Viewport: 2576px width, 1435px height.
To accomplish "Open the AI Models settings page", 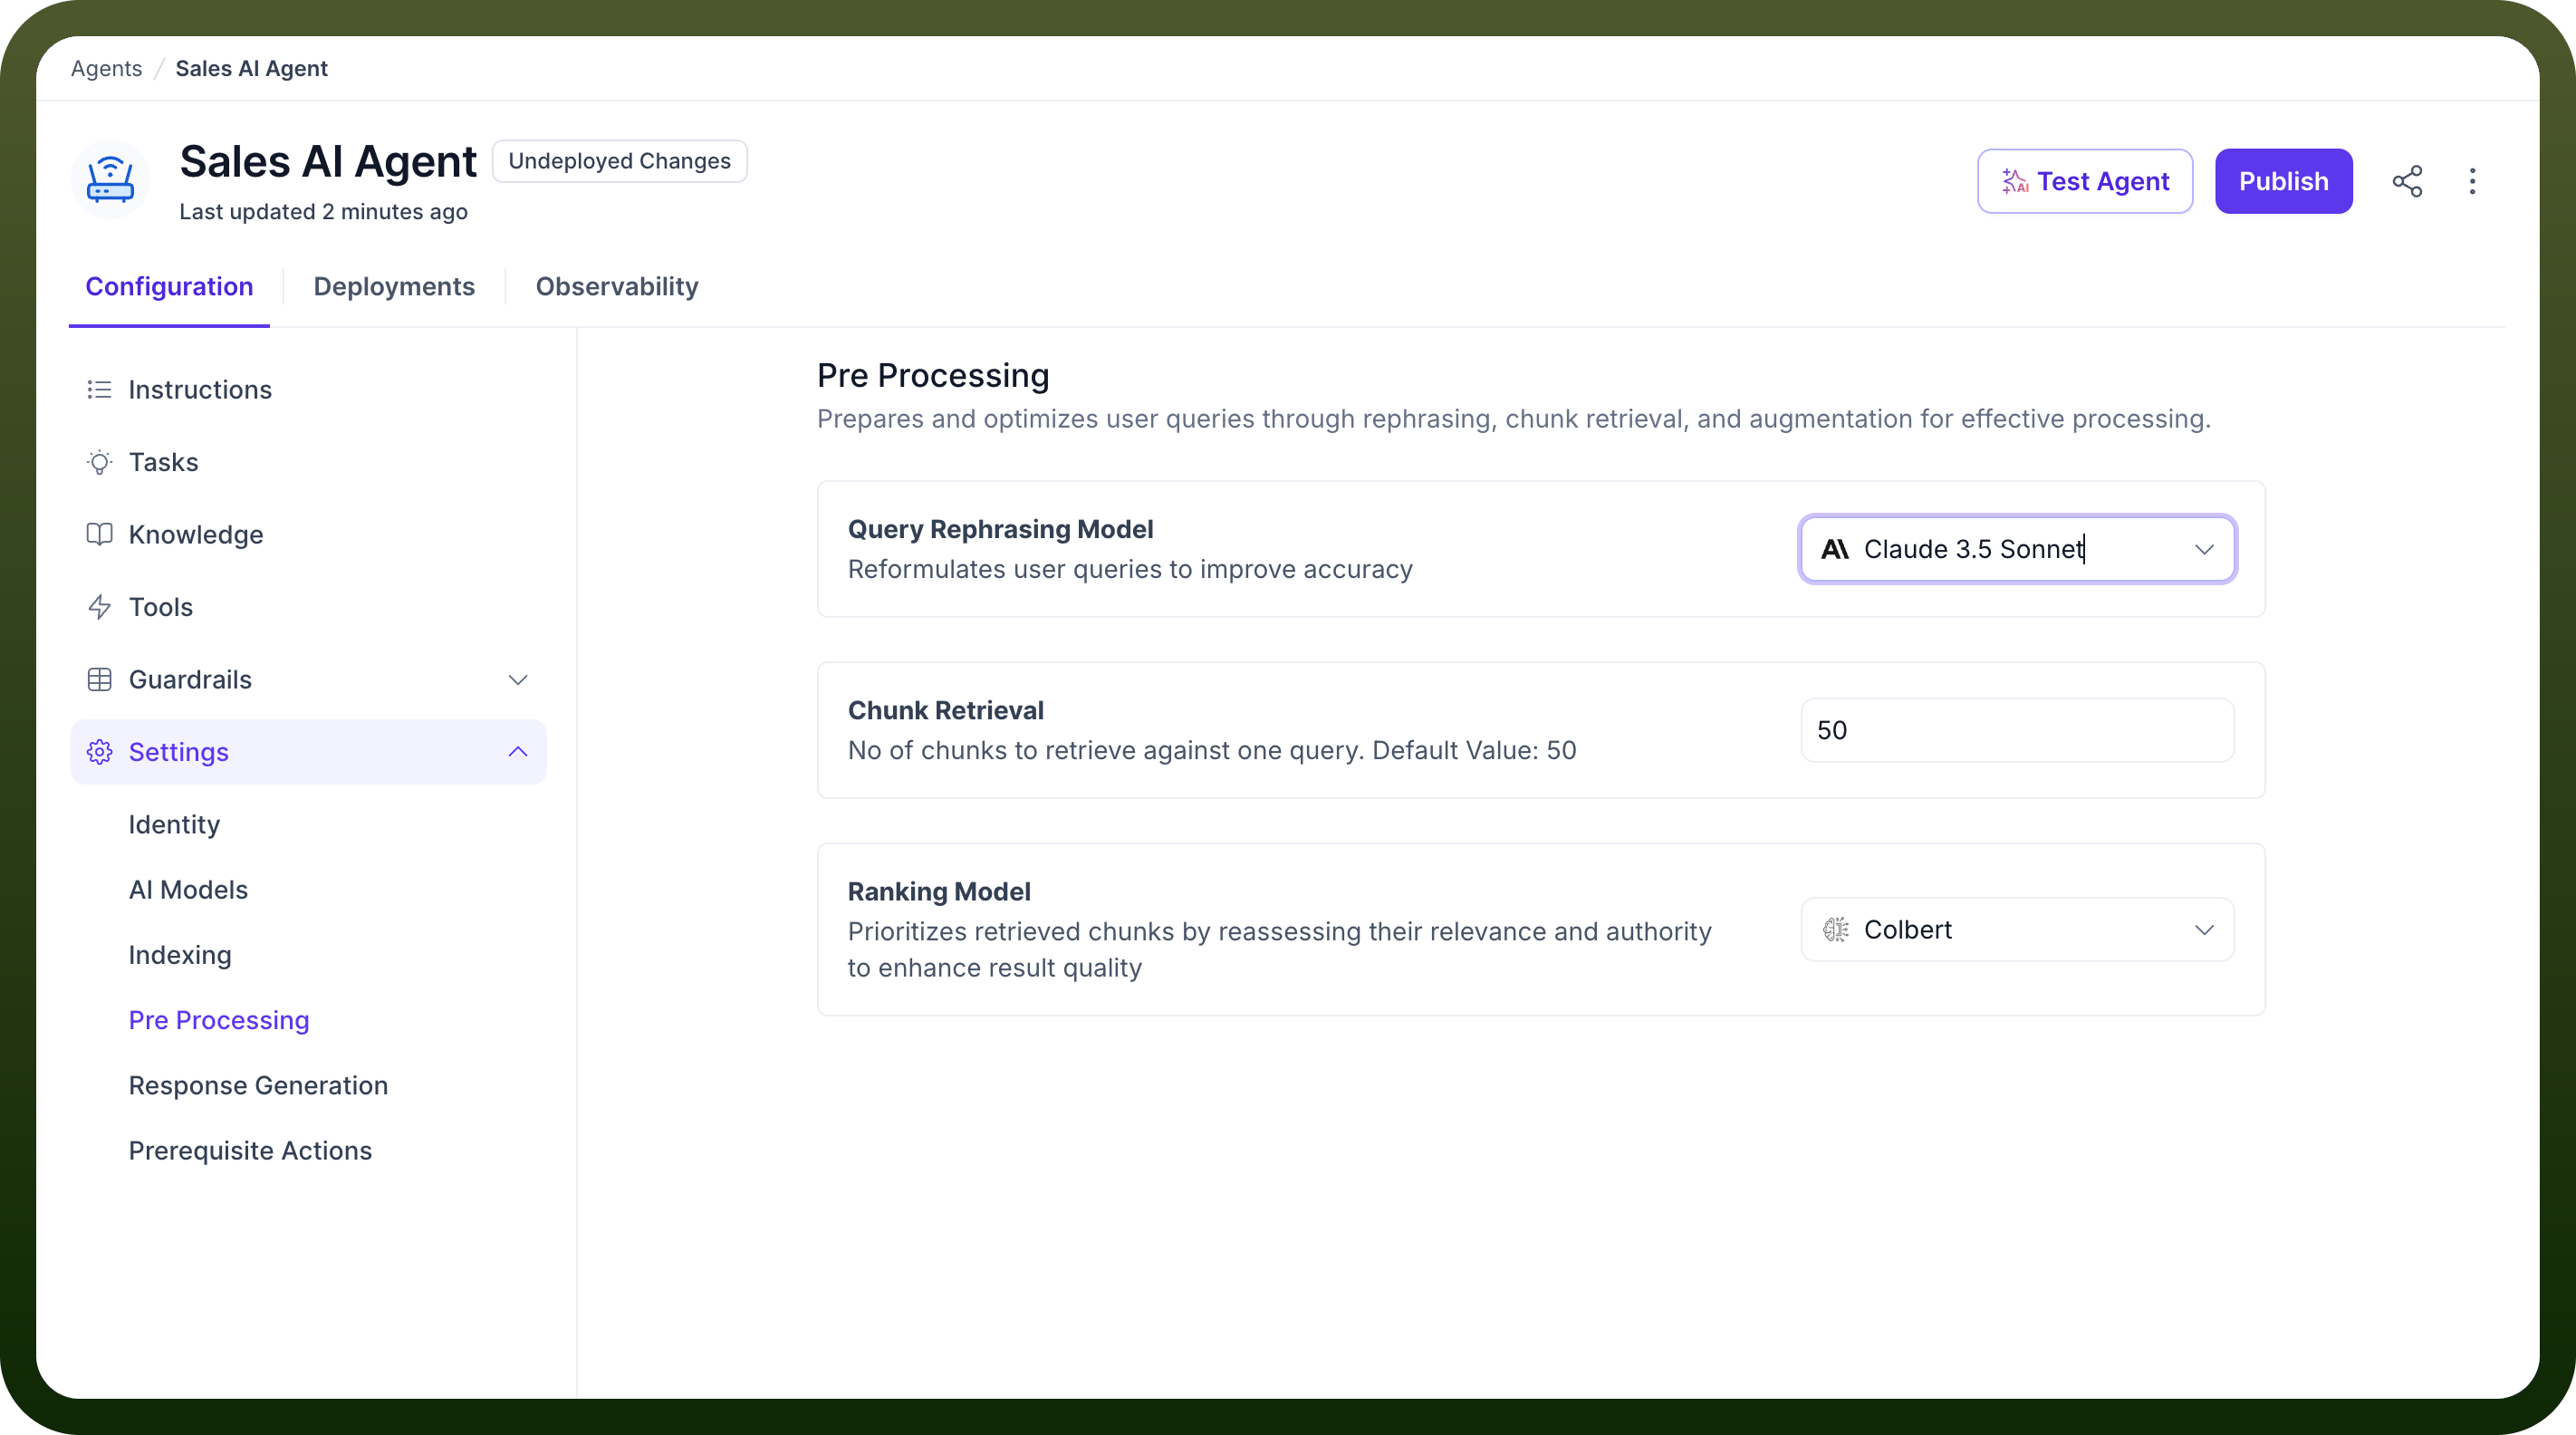I will pos(188,890).
